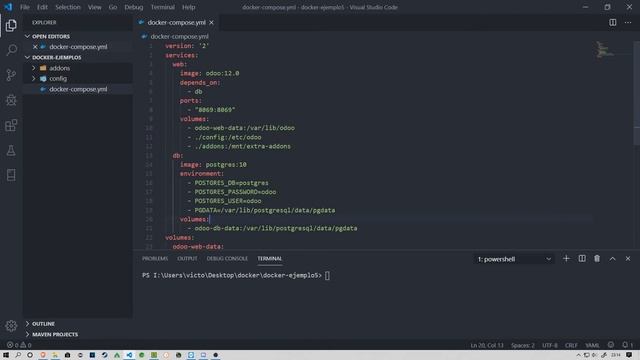The width and height of the screenshot is (640, 360).
Task: Open the View menu
Action: (95, 7)
